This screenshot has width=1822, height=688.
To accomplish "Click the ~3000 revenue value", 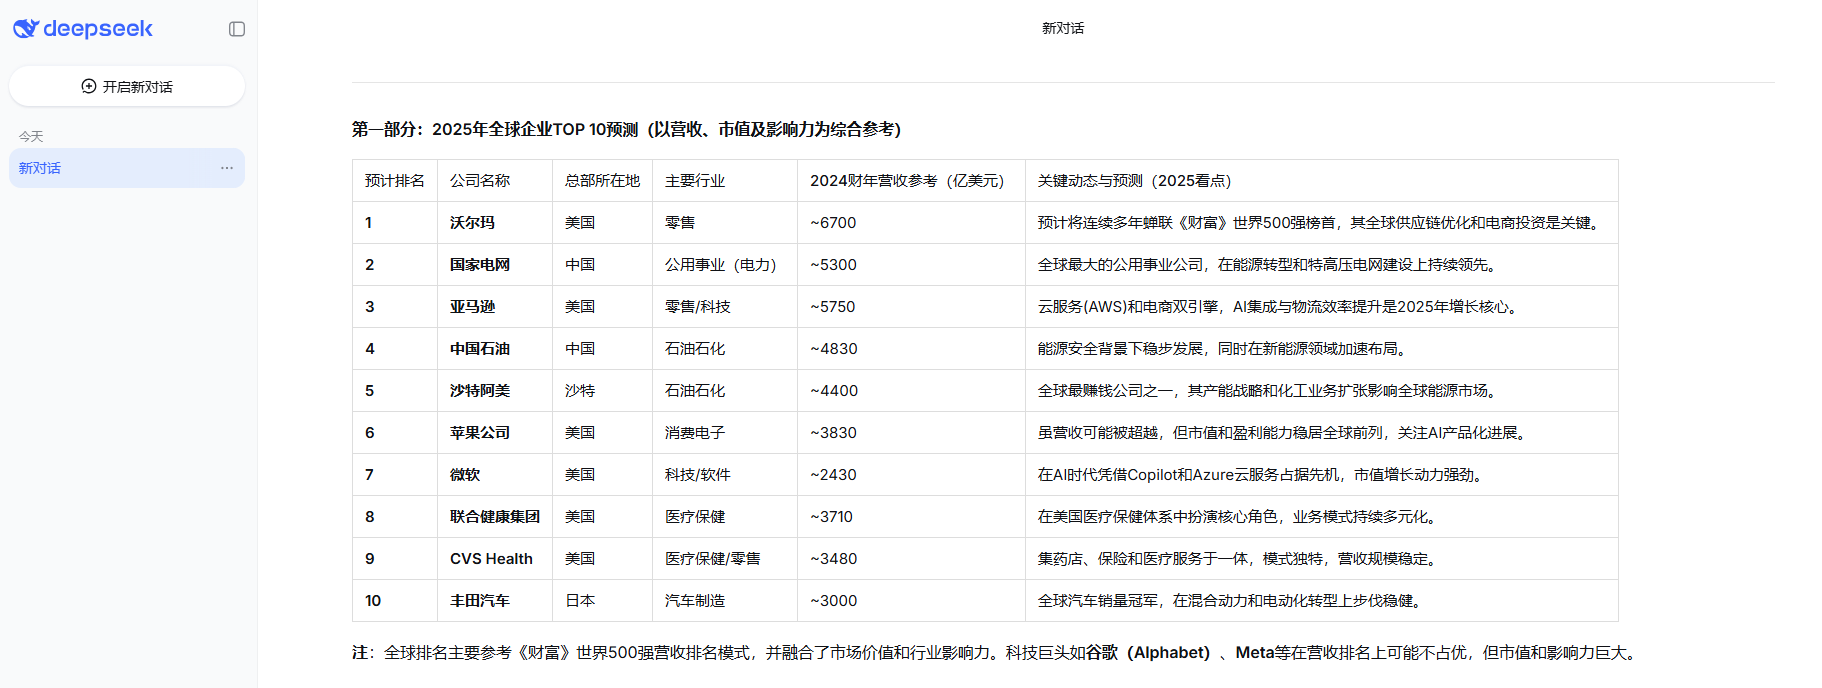I will coord(833,601).
